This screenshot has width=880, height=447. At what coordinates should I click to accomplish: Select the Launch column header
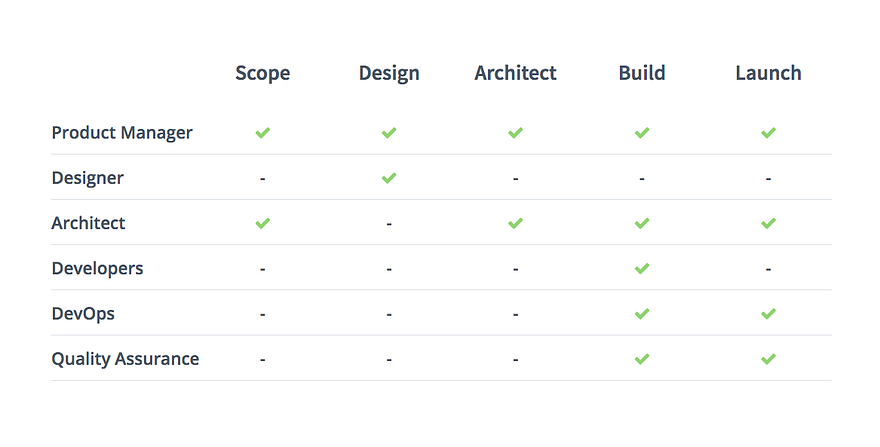(768, 73)
